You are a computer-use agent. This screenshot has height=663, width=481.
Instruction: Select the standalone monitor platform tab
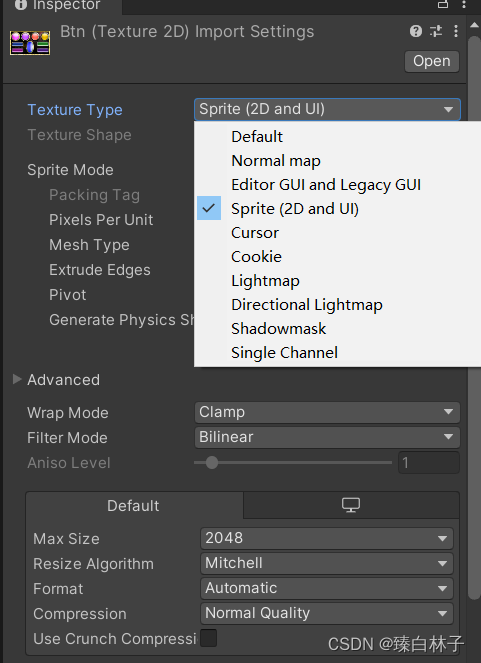coord(351,505)
